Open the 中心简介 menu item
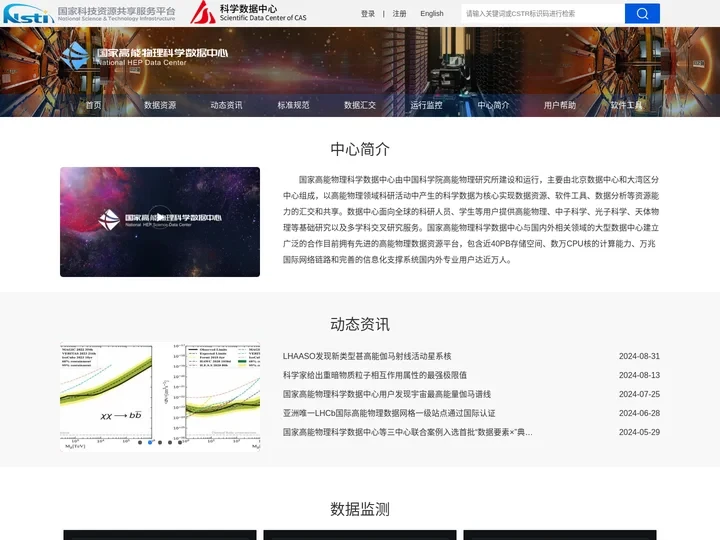The image size is (720, 540). tap(493, 105)
